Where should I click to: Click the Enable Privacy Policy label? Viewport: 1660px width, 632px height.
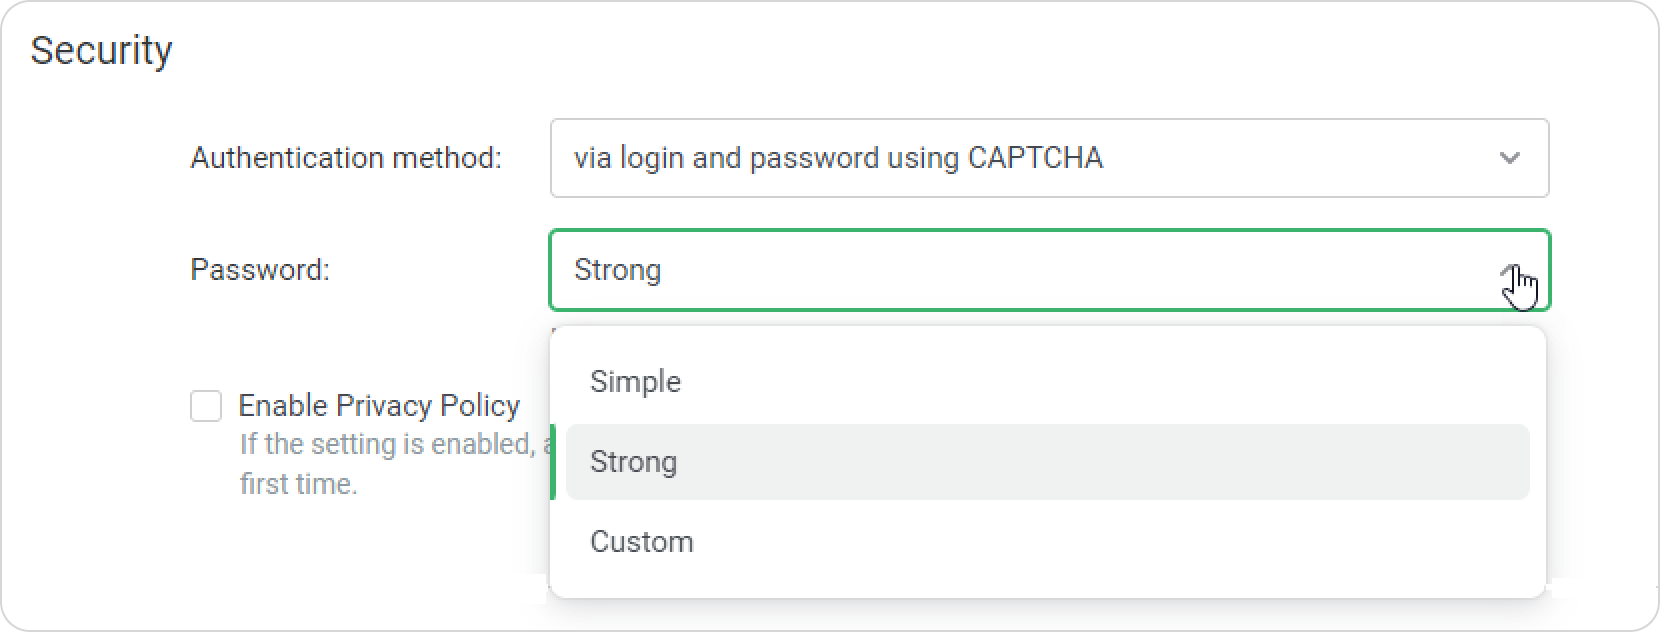(379, 405)
